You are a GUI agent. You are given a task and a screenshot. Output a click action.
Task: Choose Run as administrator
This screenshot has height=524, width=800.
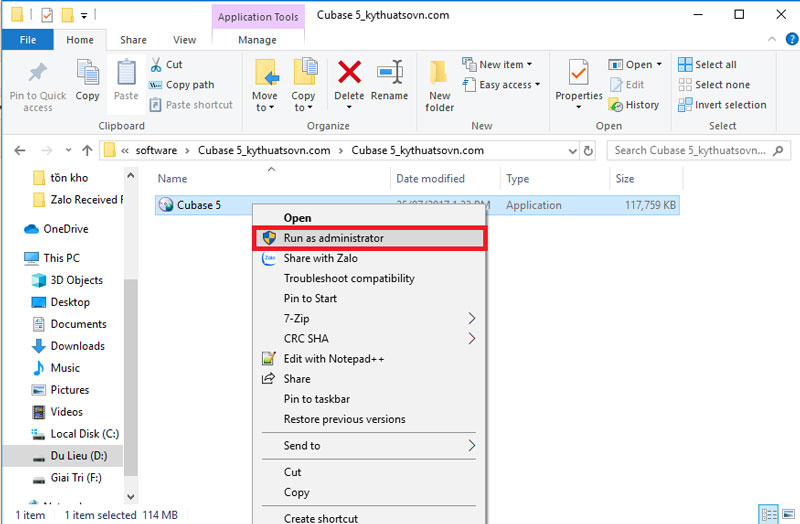click(370, 238)
